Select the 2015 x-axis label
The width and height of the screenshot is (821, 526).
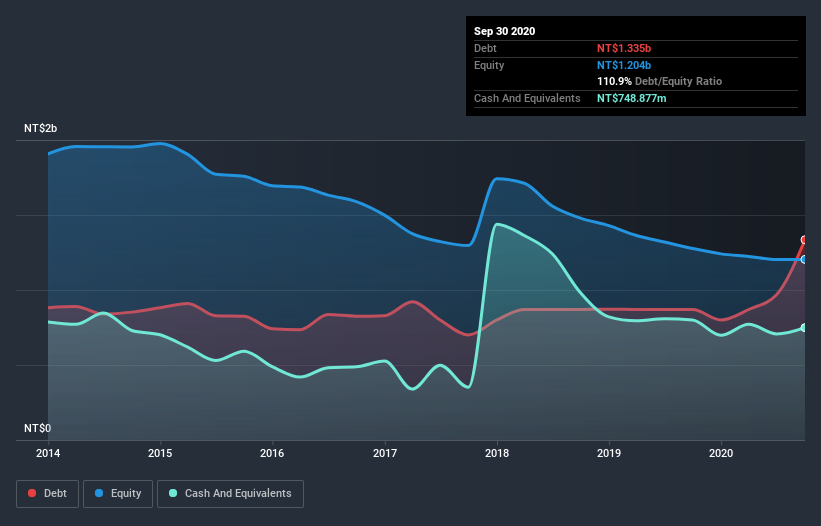160,453
